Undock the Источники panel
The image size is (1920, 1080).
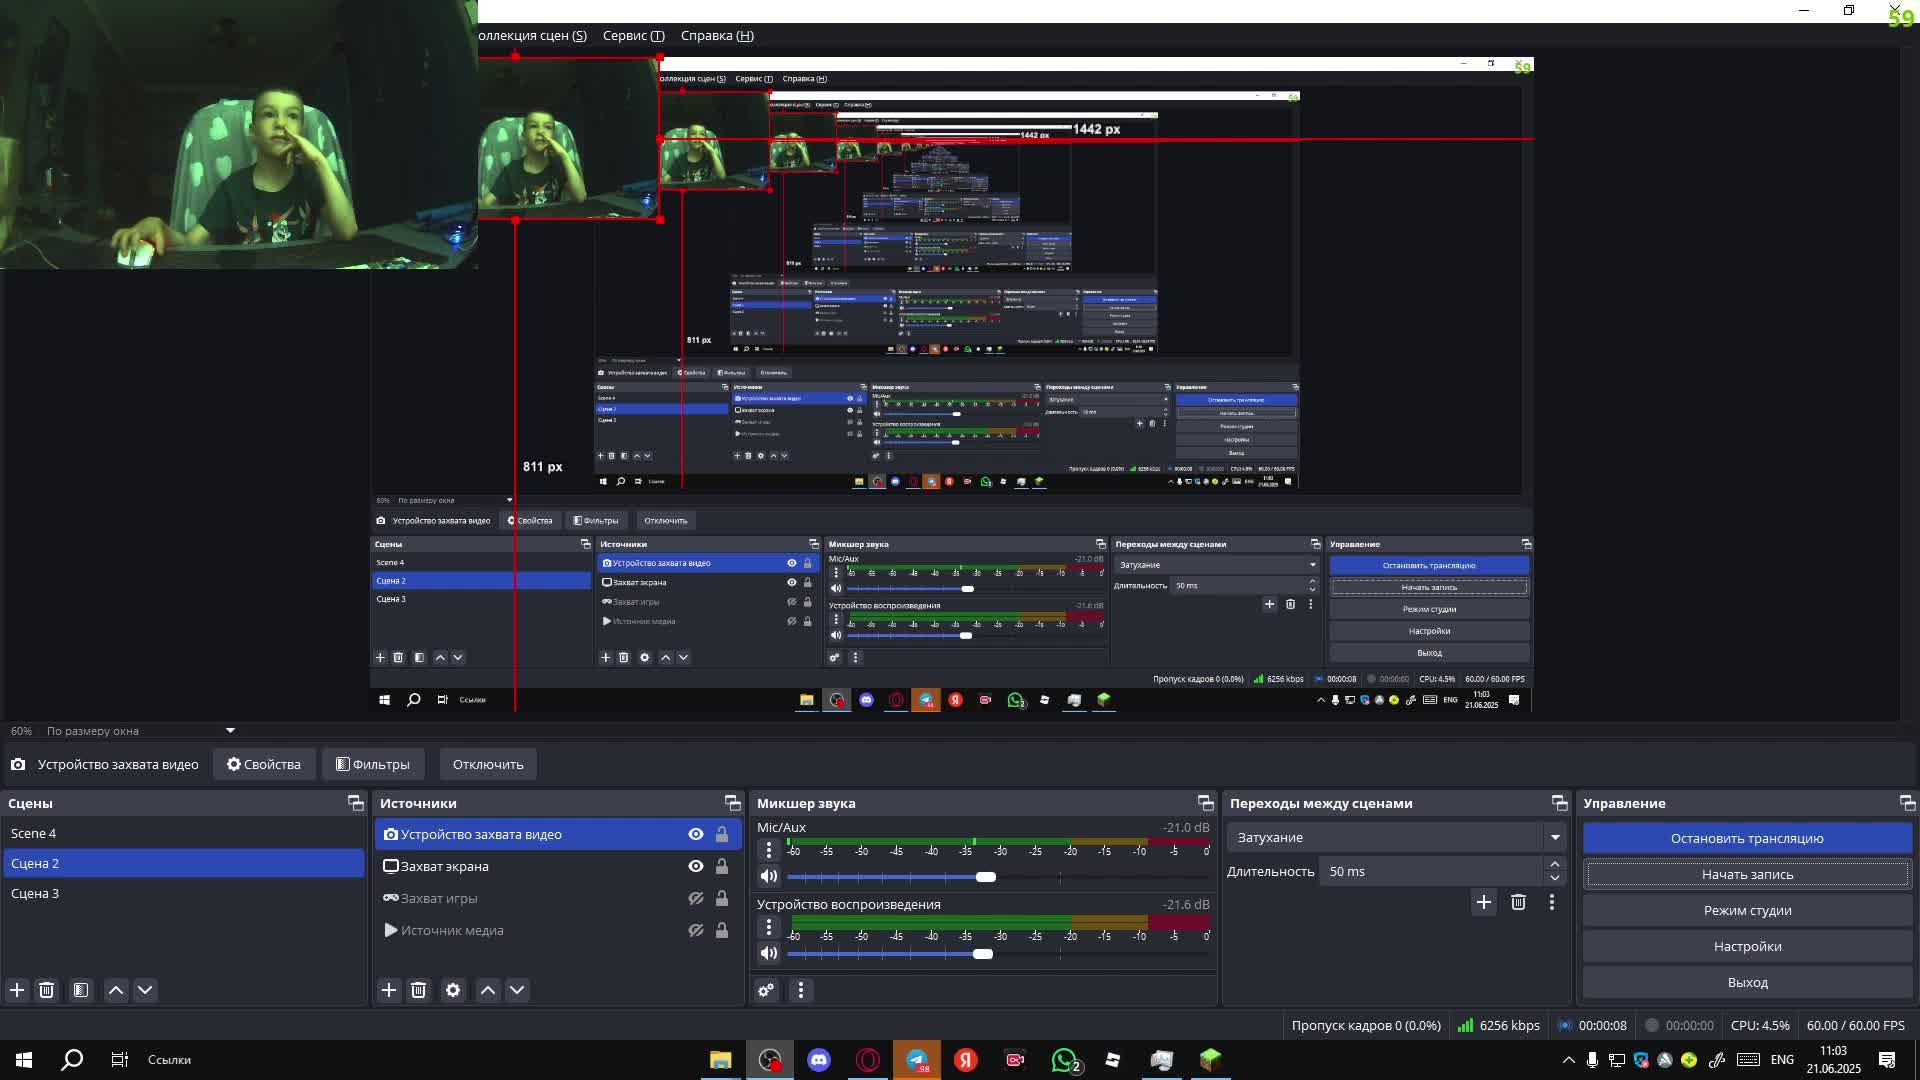click(732, 803)
